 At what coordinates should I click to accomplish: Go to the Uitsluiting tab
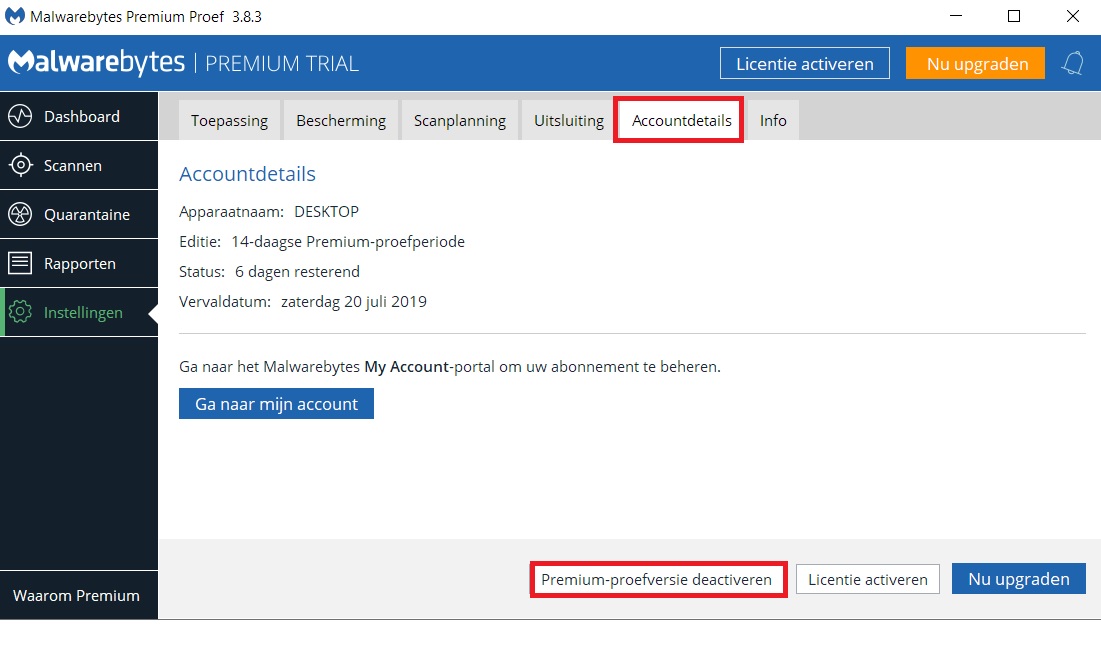coord(569,120)
